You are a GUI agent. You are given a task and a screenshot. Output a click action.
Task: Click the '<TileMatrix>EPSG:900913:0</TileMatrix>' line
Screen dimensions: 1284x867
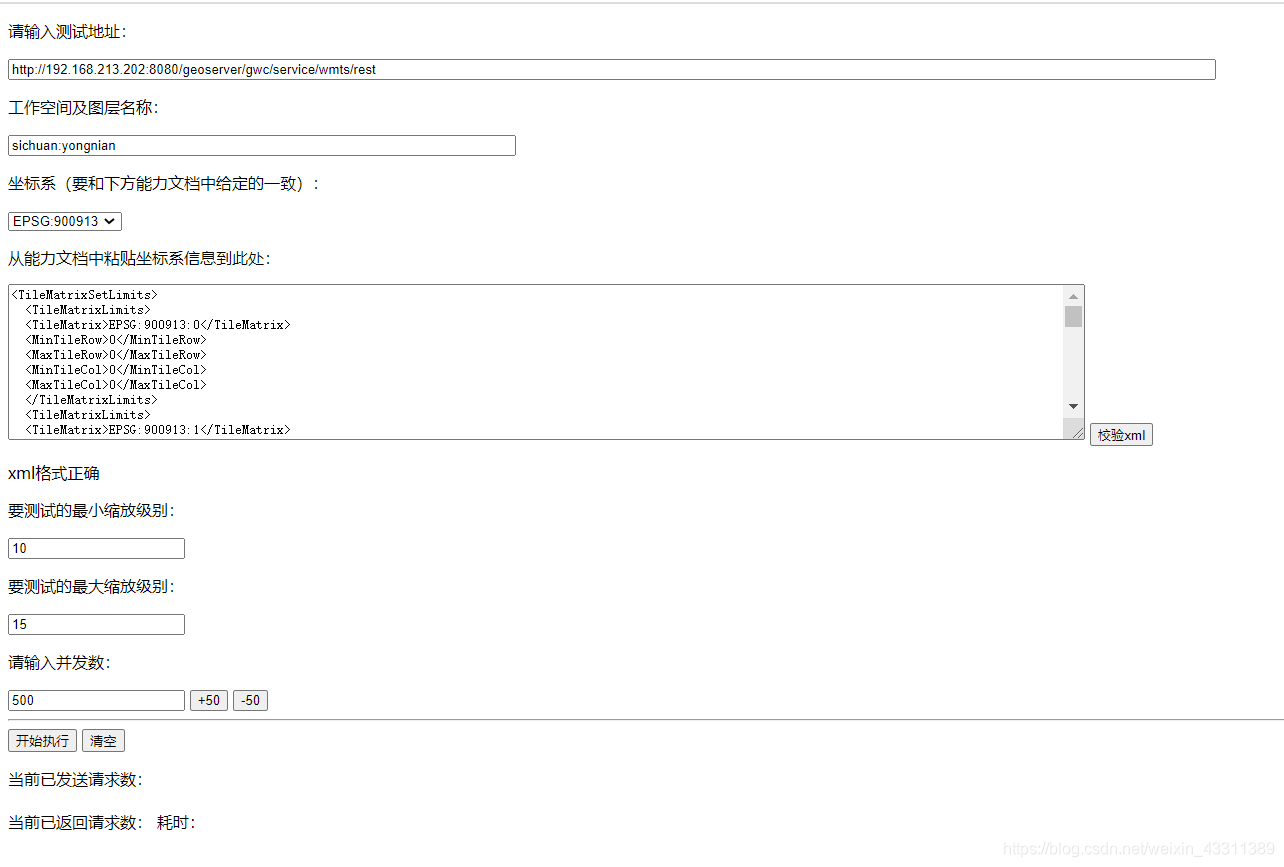coord(158,325)
